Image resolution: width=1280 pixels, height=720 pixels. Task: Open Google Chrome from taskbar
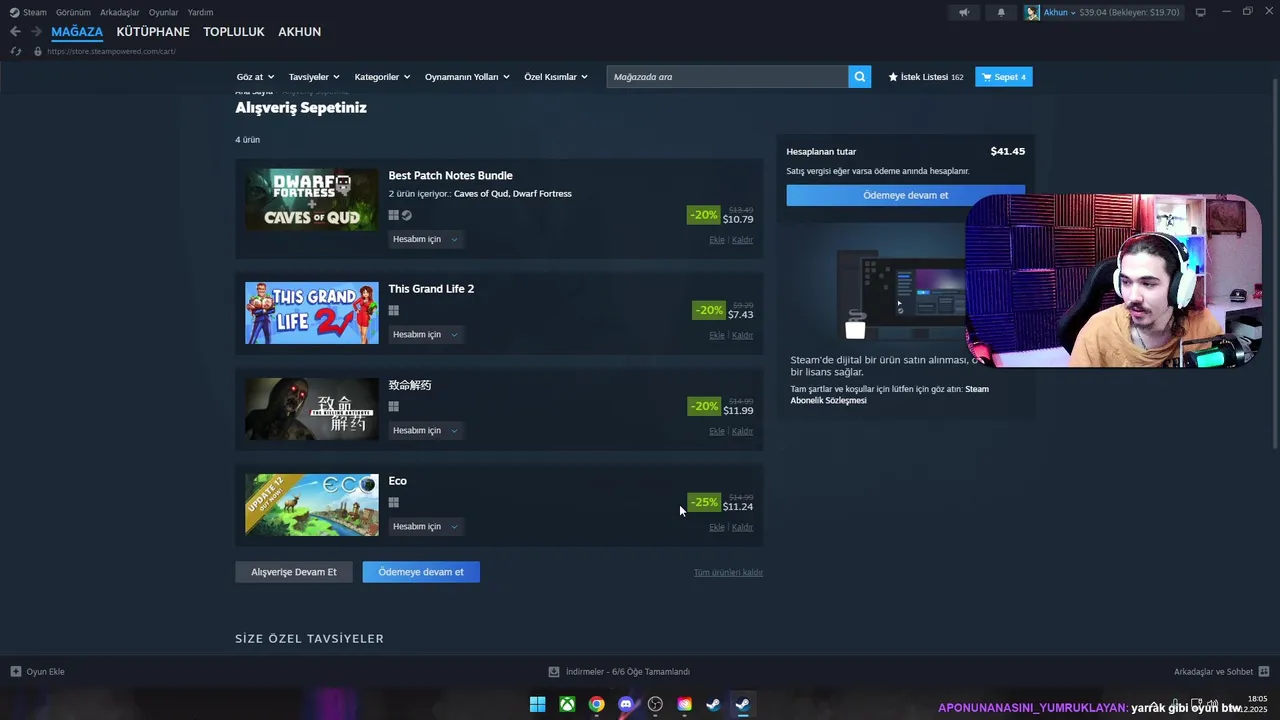[596, 704]
